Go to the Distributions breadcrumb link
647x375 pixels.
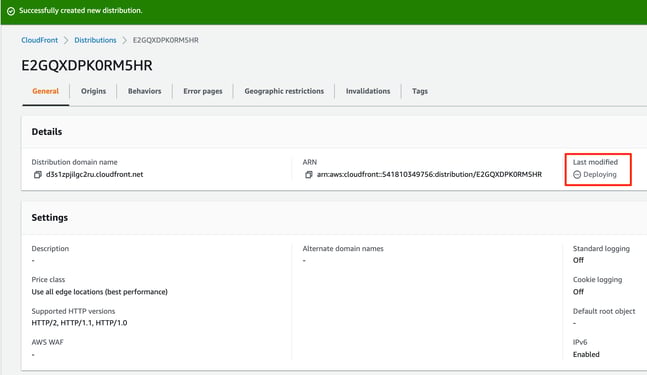[95, 40]
